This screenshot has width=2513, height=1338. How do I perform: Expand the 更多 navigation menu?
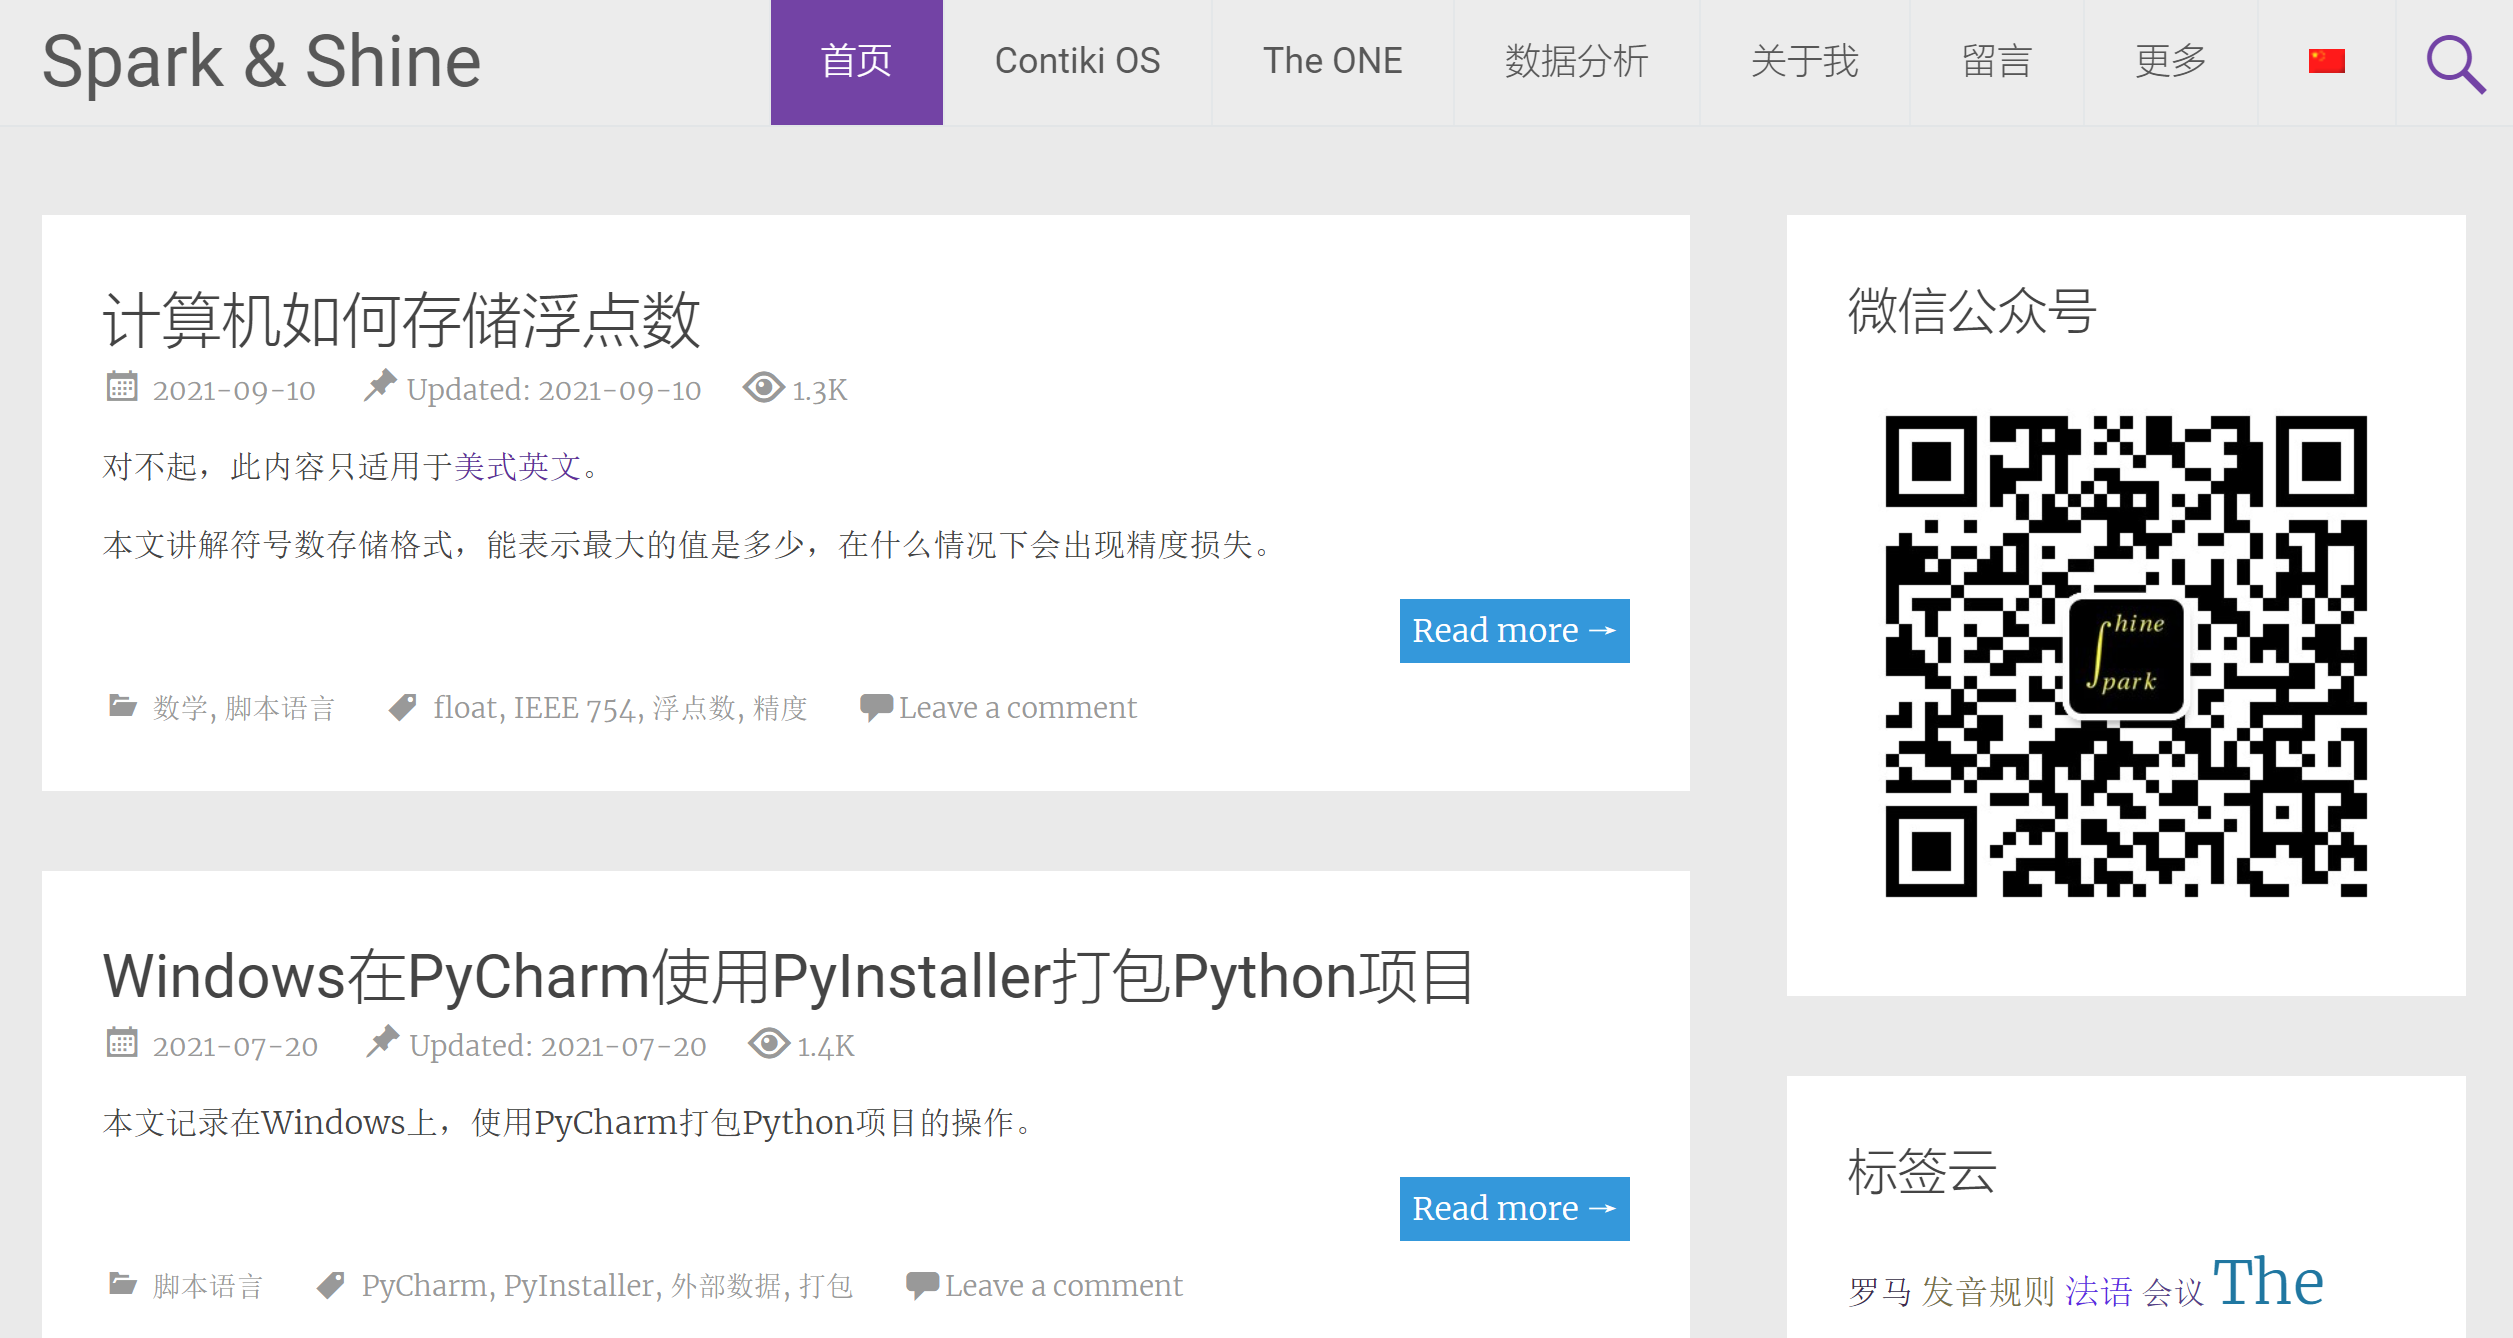(2170, 62)
